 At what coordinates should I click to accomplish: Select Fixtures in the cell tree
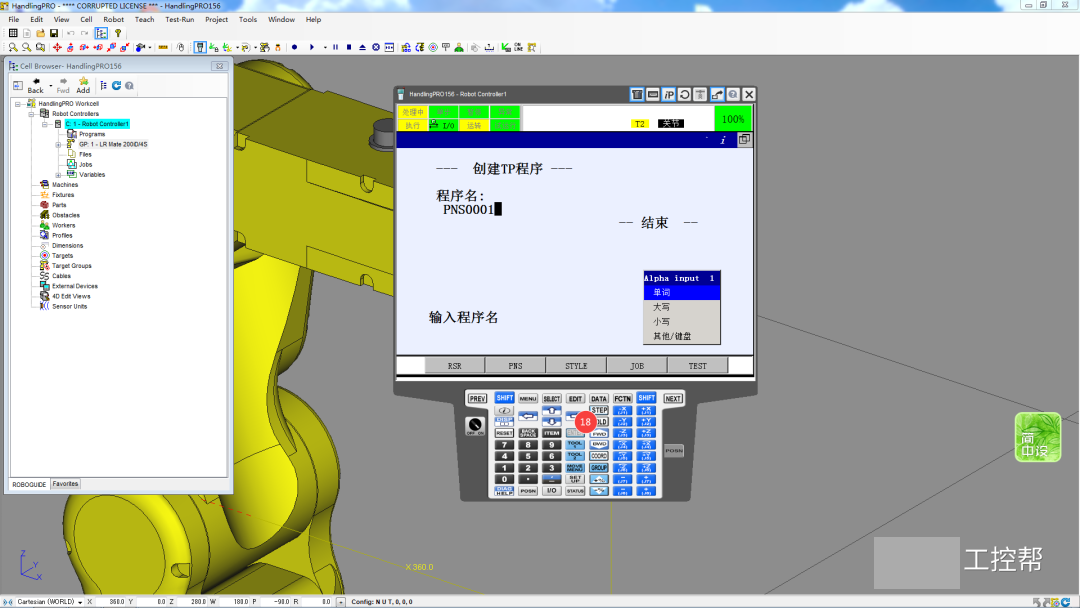63,195
